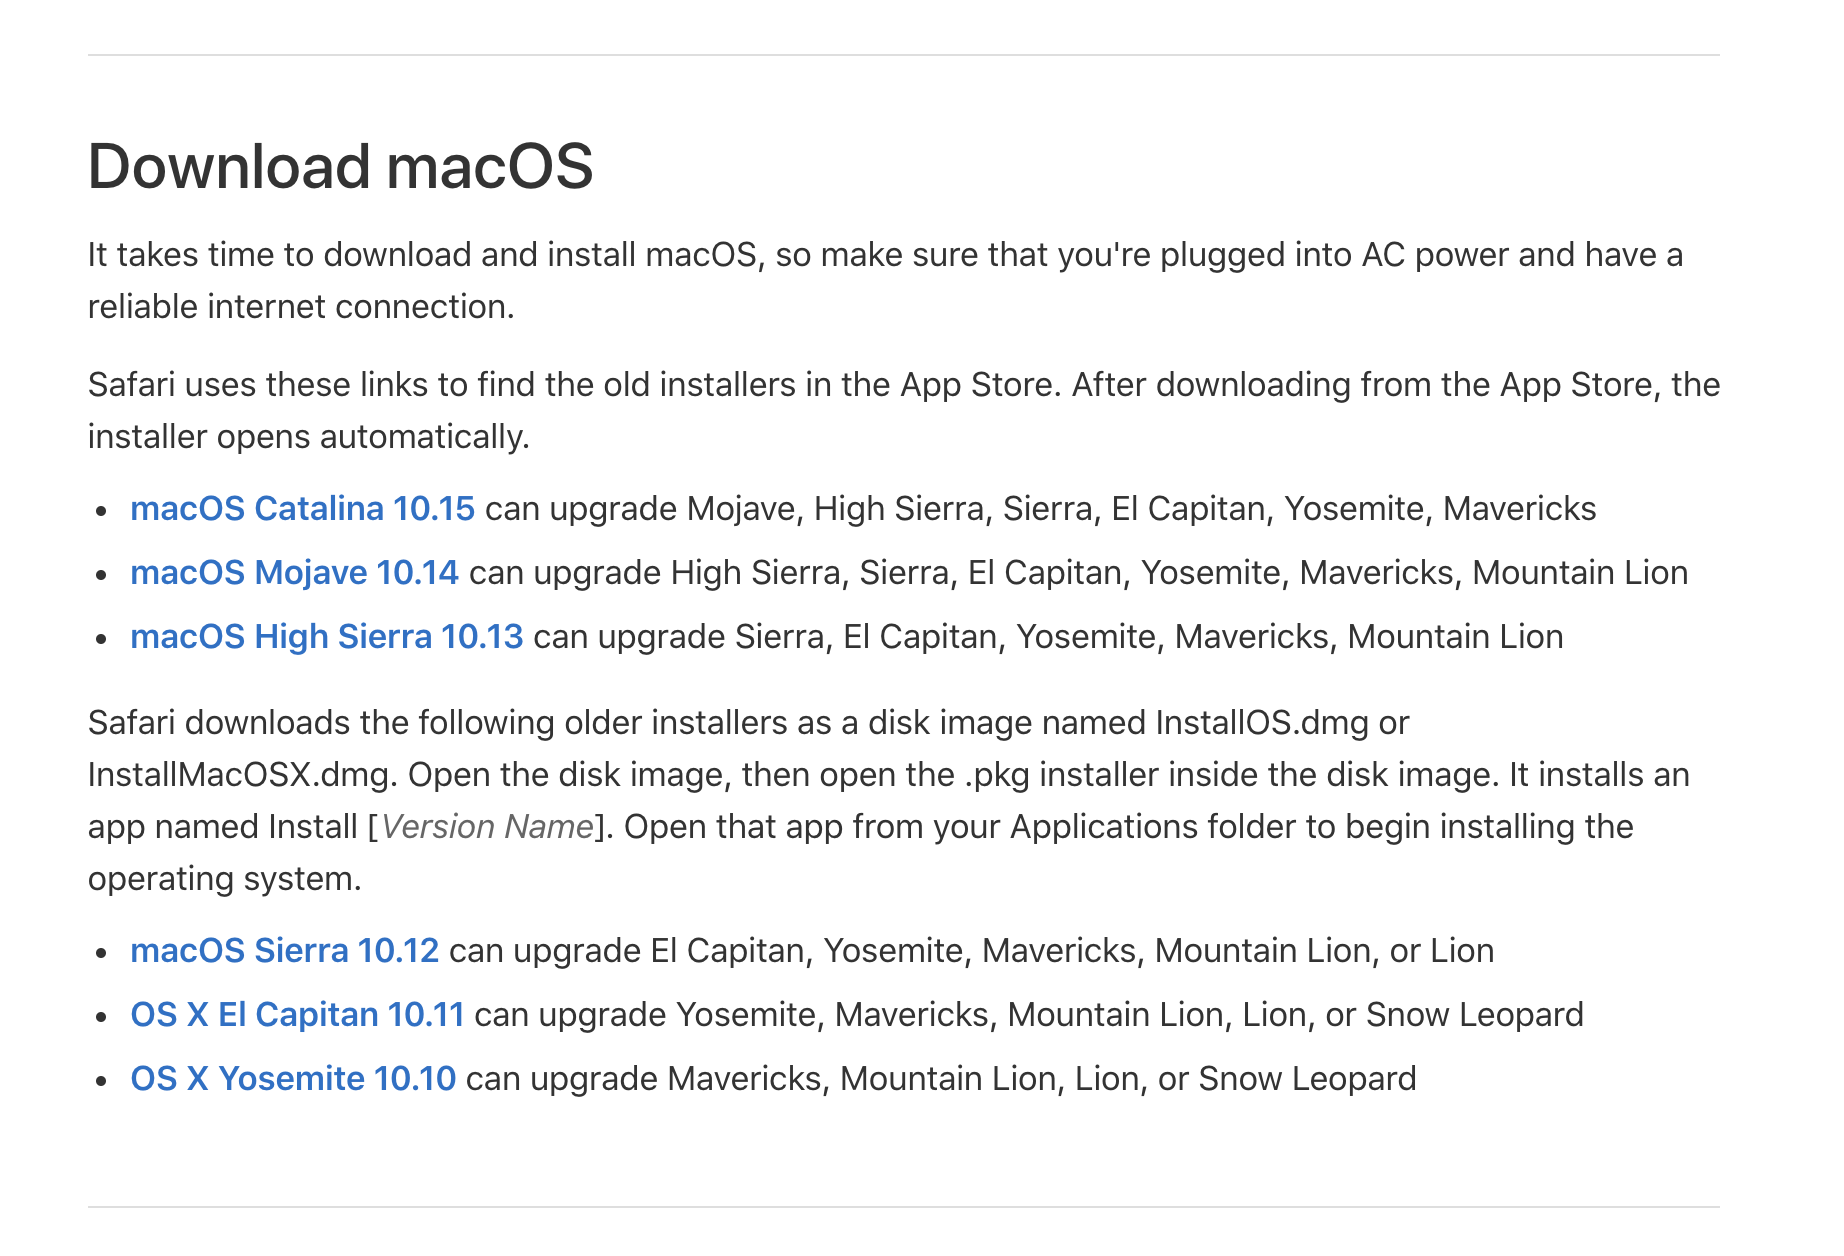Open the macOS Mojave 10.14 link

294,573
